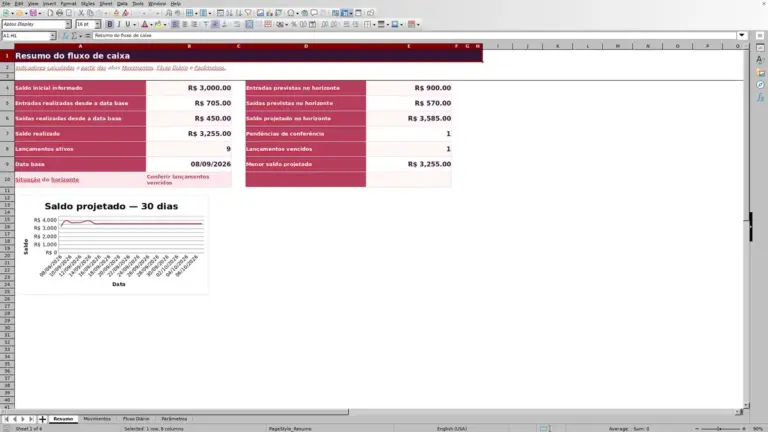Open the font name dropdown
This screenshot has width=768, height=432.
point(68,24)
